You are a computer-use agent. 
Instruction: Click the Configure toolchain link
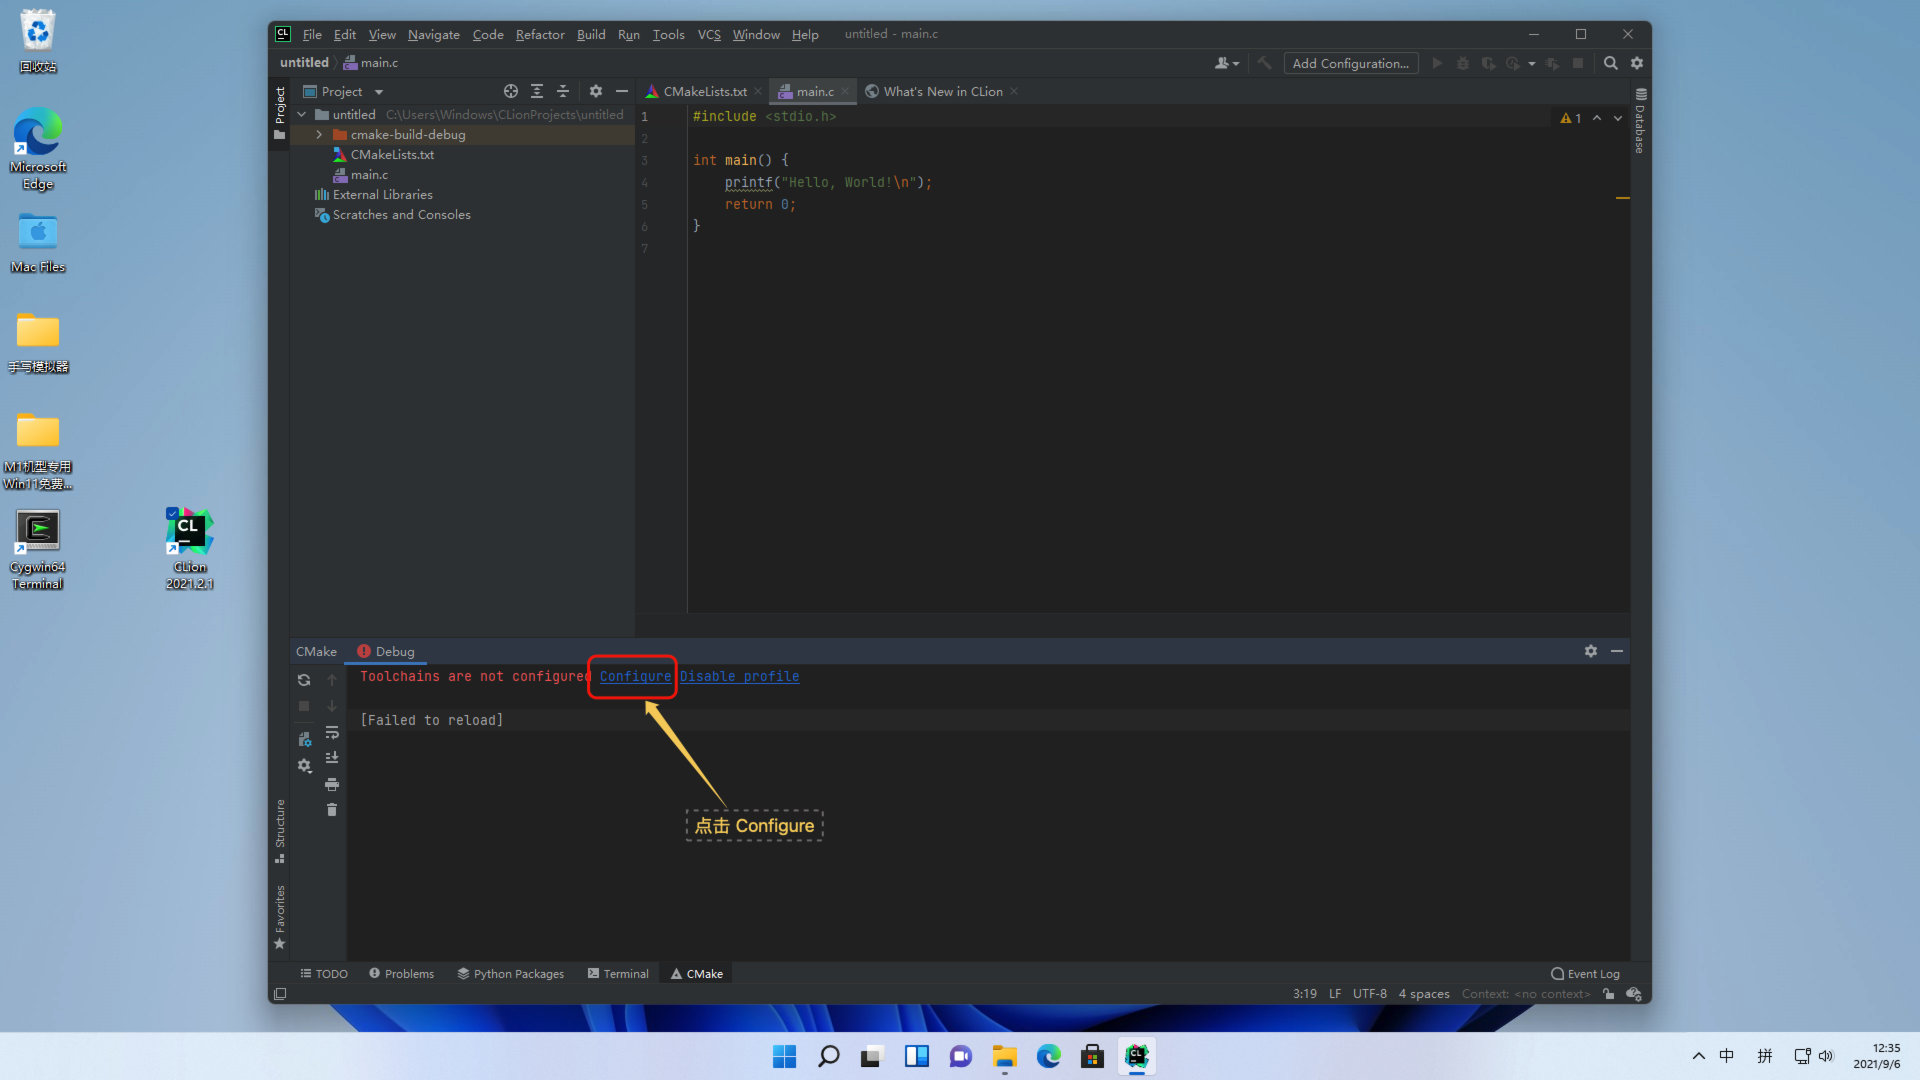click(x=635, y=677)
